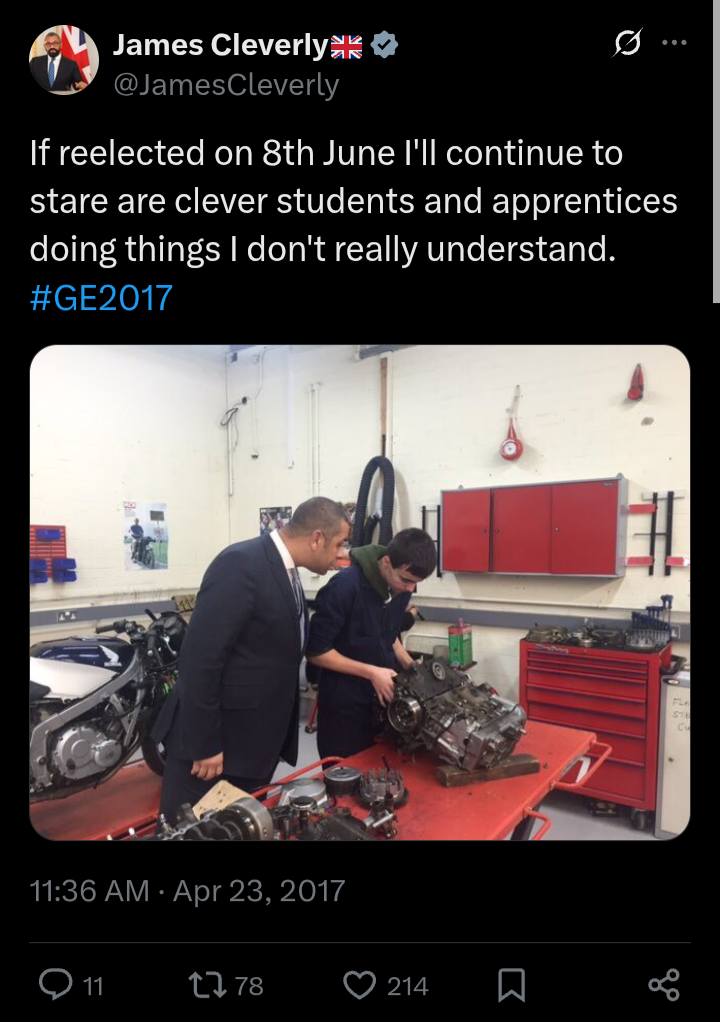Open James Cleverly's profile avatar
720x1022 pixels.
point(64,61)
